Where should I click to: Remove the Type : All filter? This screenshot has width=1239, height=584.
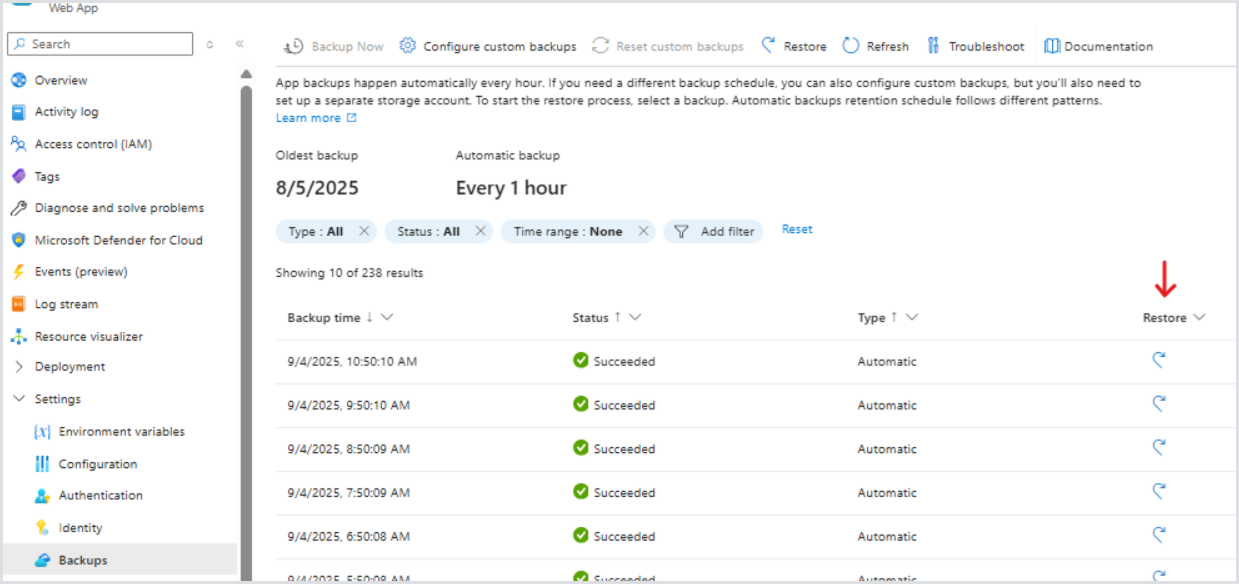point(364,231)
